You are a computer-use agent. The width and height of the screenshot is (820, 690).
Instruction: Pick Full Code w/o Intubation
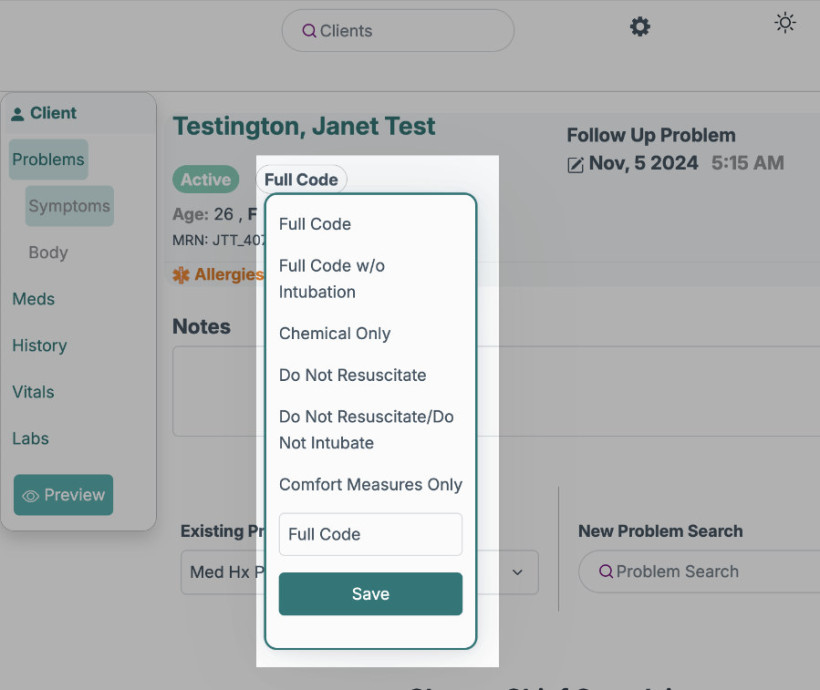(x=332, y=279)
